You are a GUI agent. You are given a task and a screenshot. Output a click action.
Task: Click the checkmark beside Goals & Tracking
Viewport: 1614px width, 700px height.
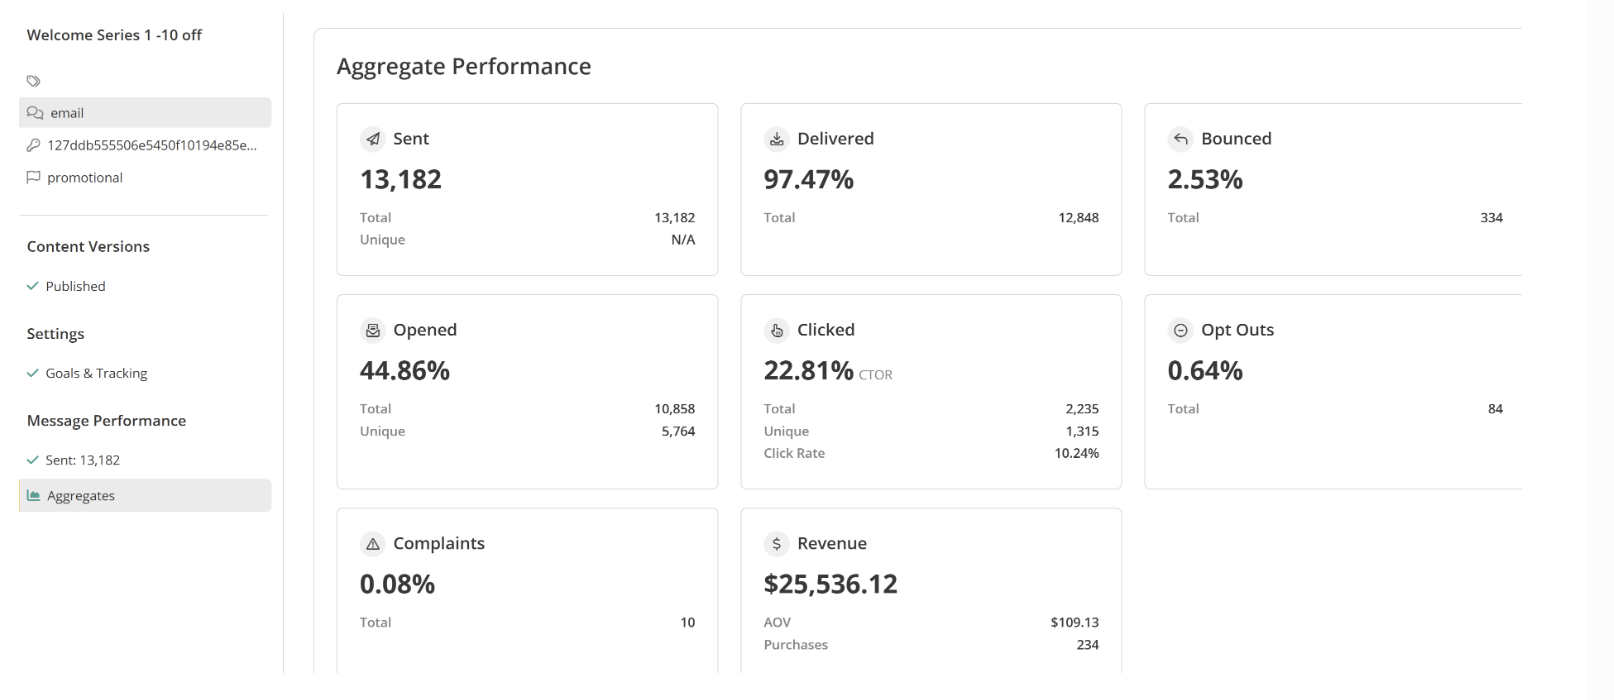(x=31, y=373)
